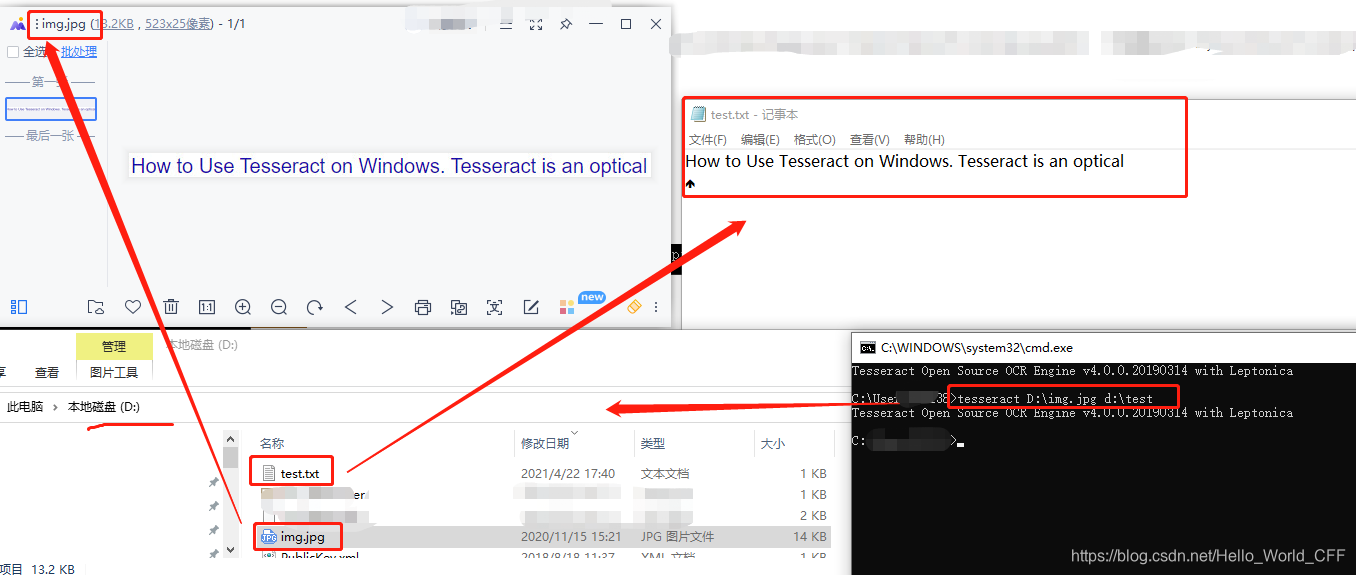Viewport: 1356px width, 575px height.
Task: Open the viewer app logo icon
Action: point(17,24)
